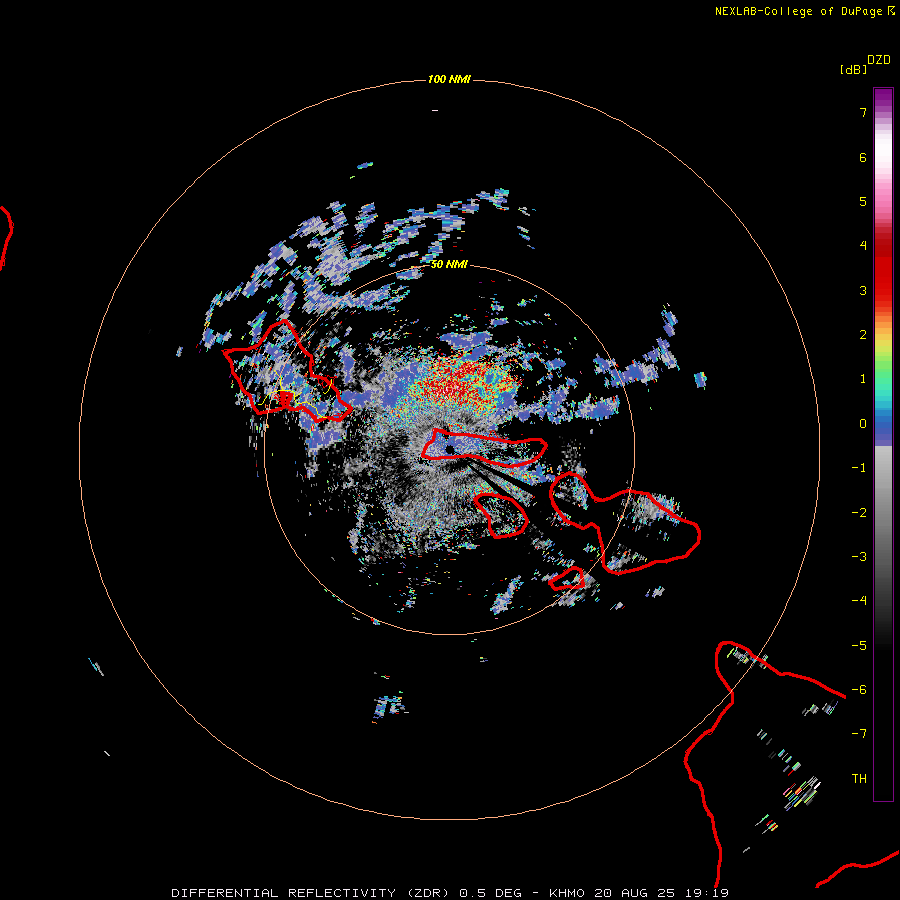The image size is (900, 900).
Task: Click the 2 value on color scale
Action: click(863, 335)
